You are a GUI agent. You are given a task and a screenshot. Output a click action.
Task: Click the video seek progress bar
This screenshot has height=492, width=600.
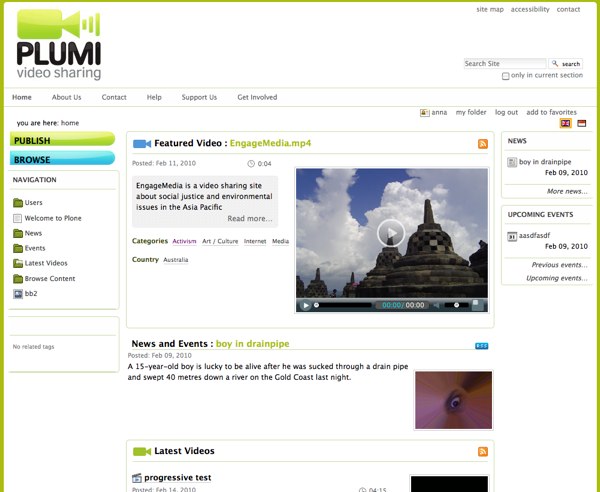click(x=345, y=305)
